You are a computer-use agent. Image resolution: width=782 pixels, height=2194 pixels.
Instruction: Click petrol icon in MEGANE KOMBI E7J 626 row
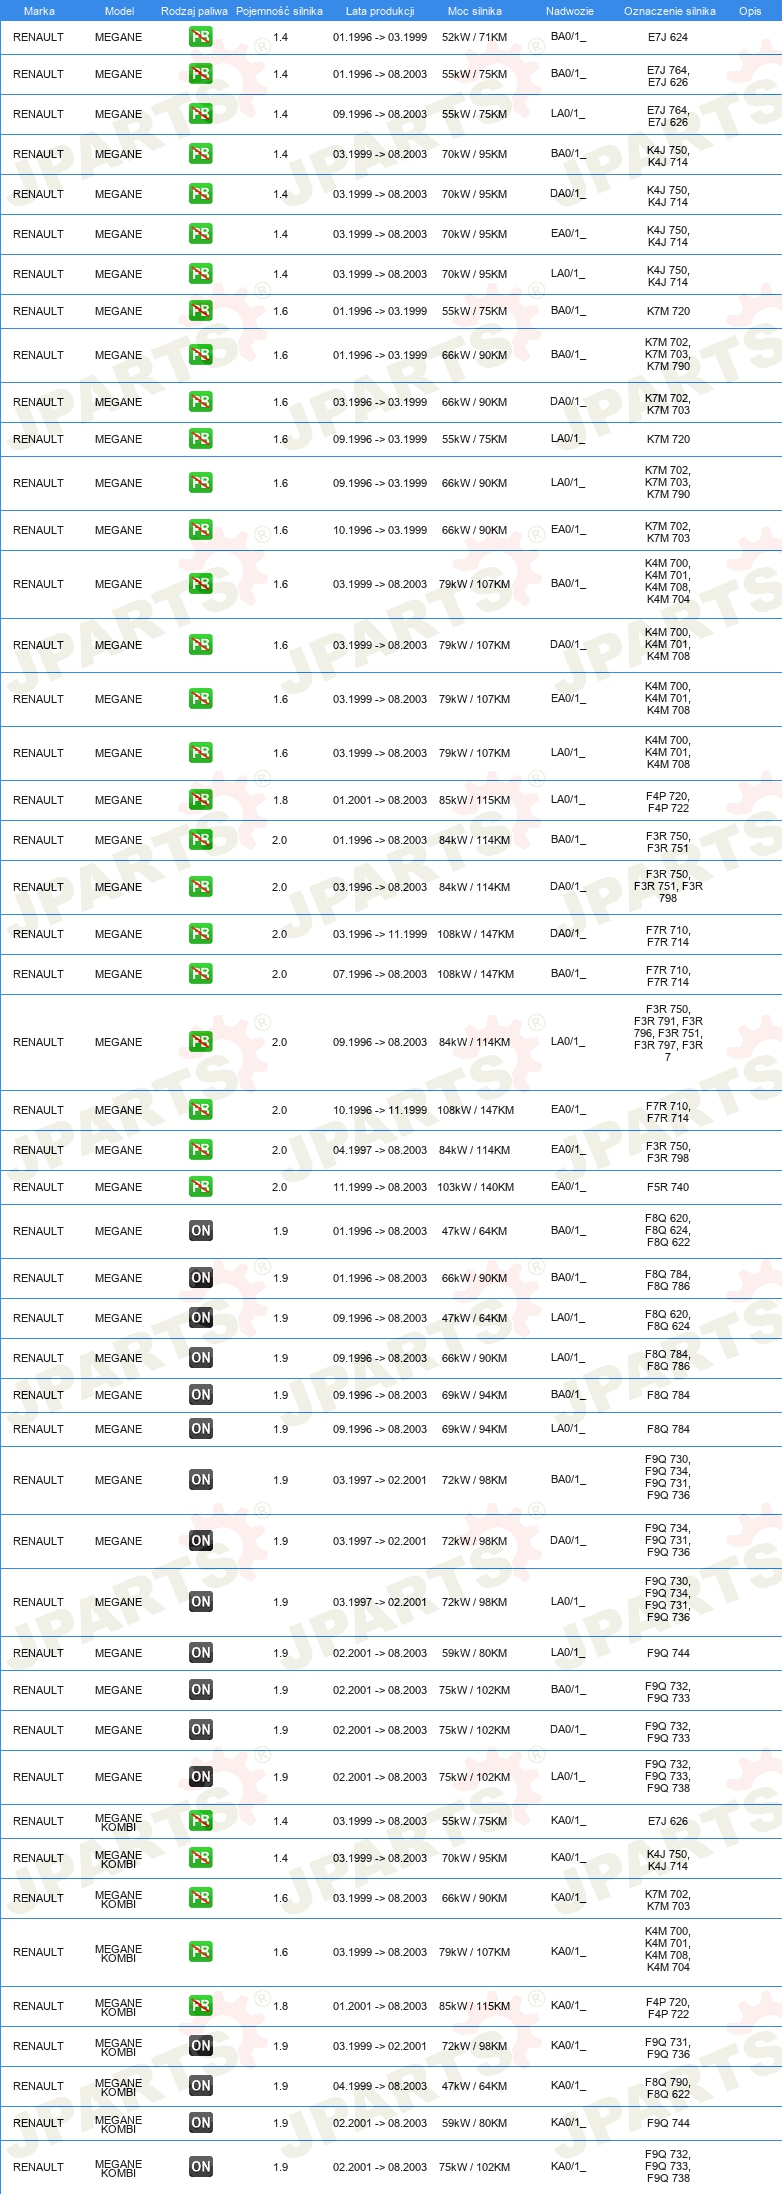(x=200, y=1821)
